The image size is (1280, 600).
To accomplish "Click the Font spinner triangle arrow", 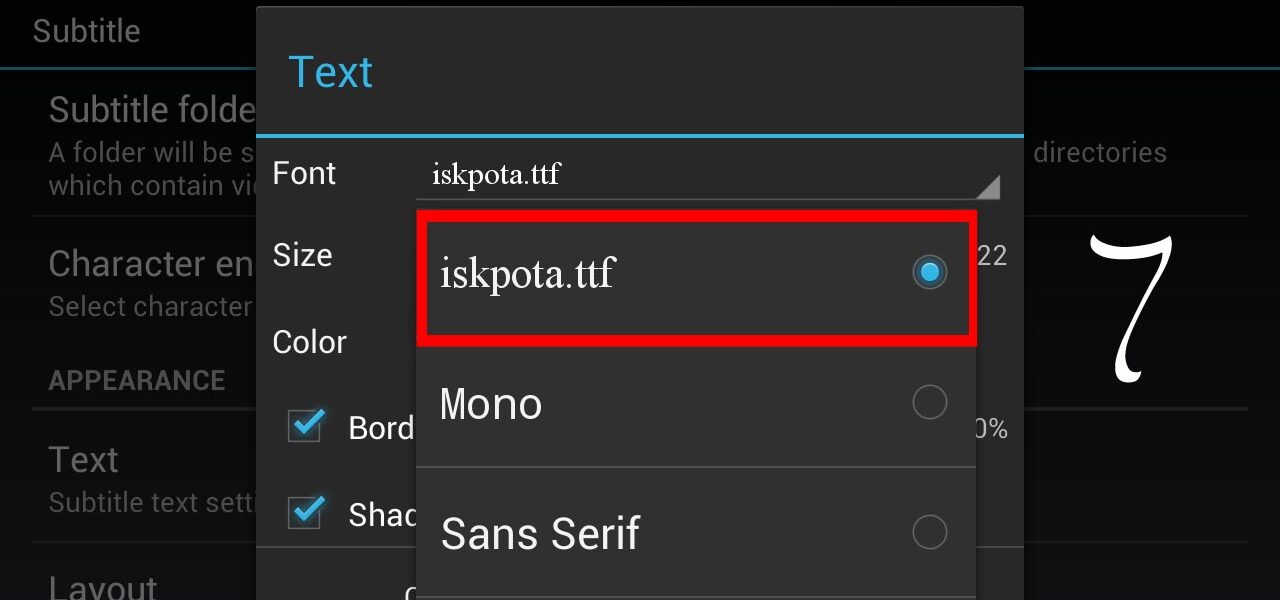I will [x=987, y=186].
